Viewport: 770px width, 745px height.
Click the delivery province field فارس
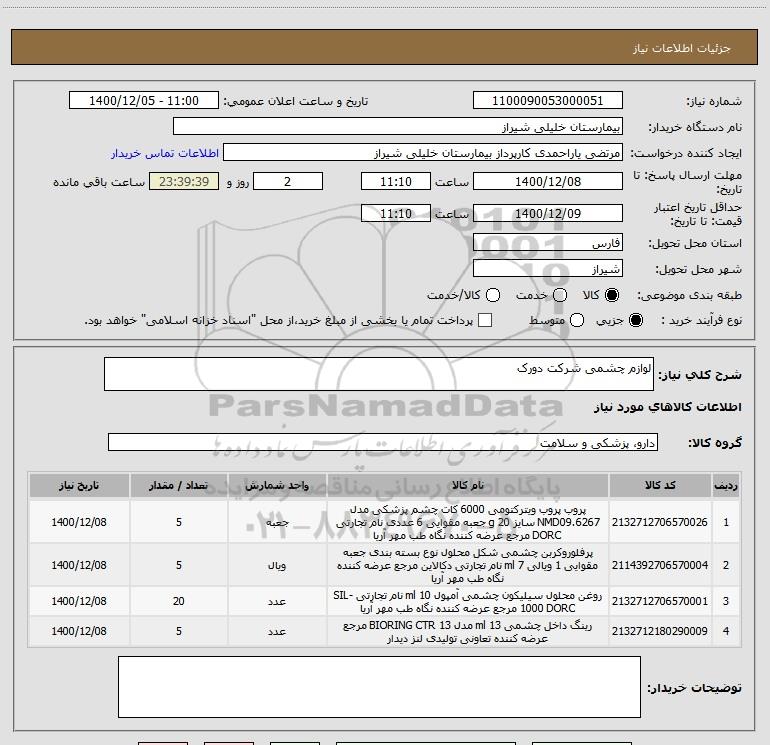coord(548,243)
